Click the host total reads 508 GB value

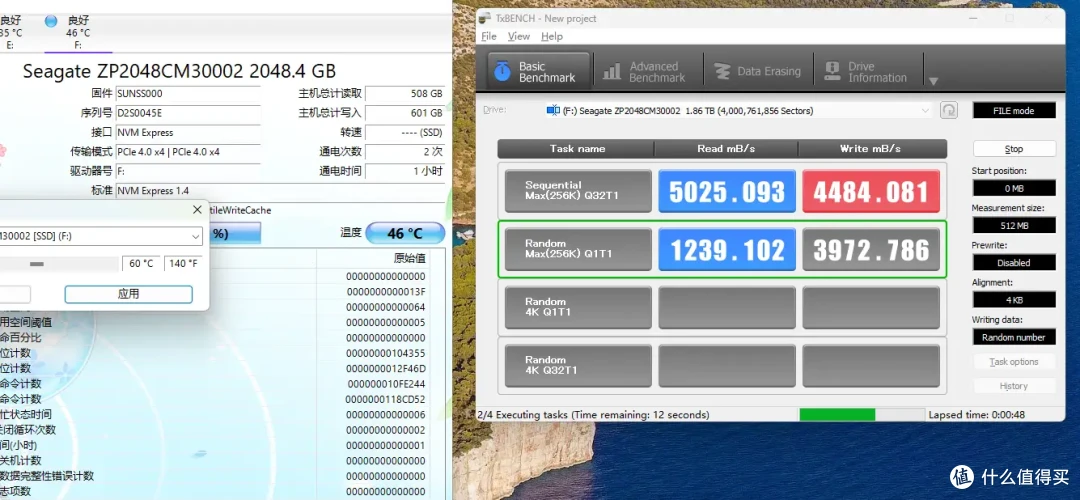405,94
